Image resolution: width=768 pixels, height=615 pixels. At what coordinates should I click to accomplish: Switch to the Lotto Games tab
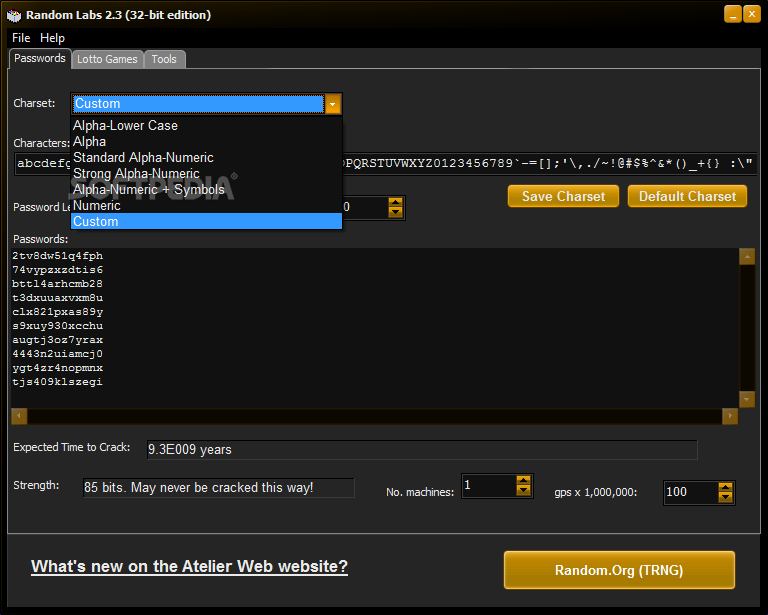coord(107,59)
